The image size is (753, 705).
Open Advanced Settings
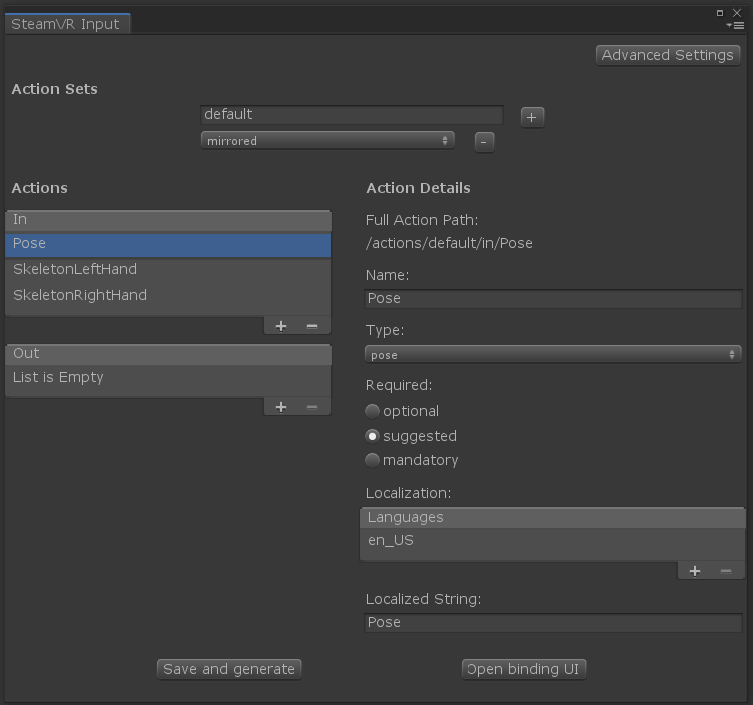tap(668, 55)
